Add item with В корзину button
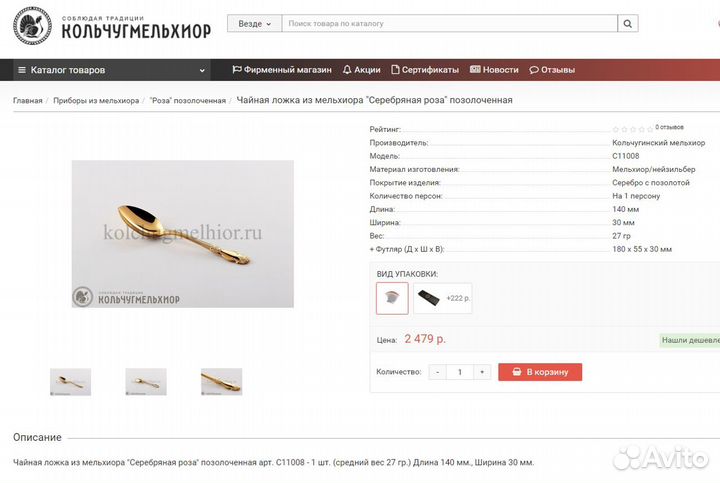The width and height of the screenshot is (720, 483). 540,372
